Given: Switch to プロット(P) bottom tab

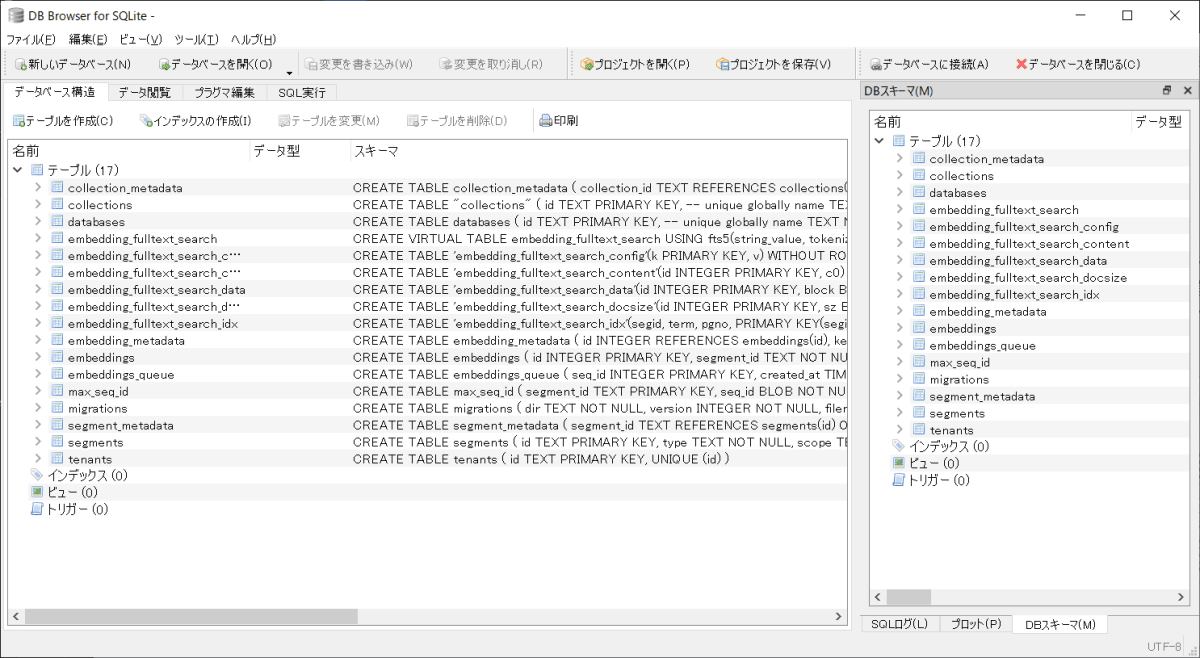Looking at the screenshot, I should (975, 624).
